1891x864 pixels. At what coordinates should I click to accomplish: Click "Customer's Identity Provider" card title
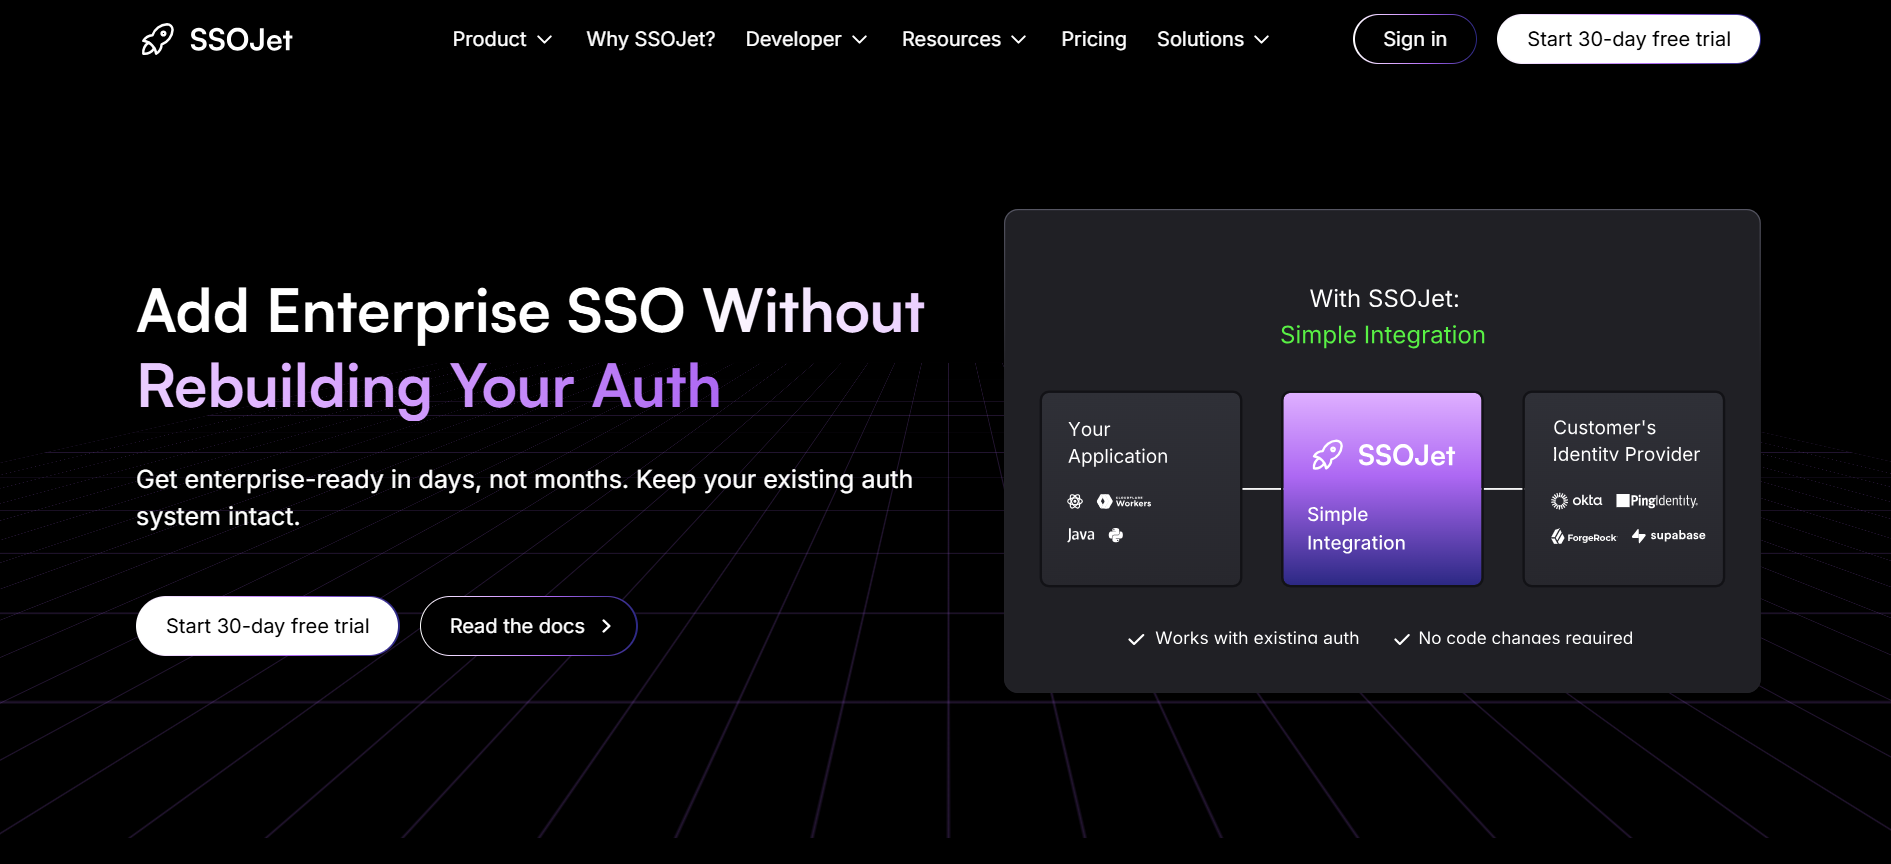point(1625,441)
